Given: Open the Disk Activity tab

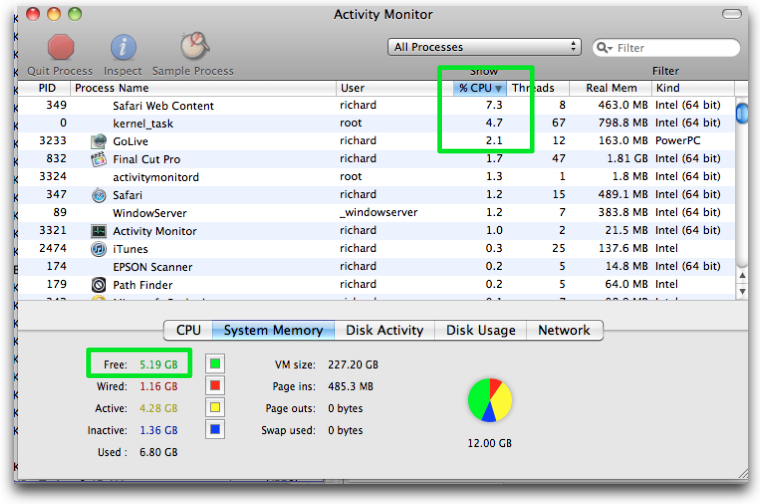Looking at the screenshot, I should pyautogui.click(x=384, y=330).
